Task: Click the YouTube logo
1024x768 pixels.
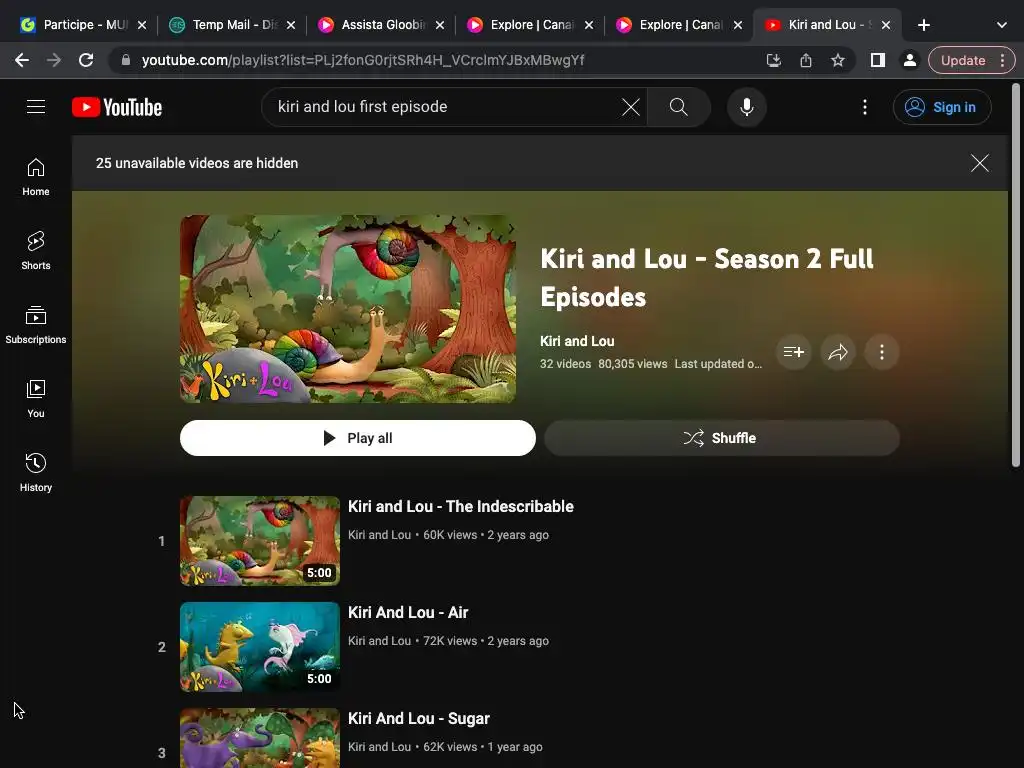Action: tap(117, 107)
